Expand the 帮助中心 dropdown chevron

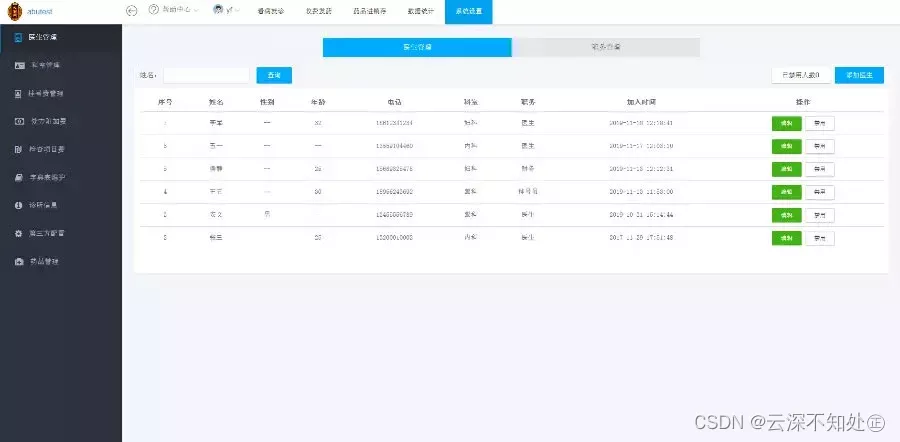196,10
